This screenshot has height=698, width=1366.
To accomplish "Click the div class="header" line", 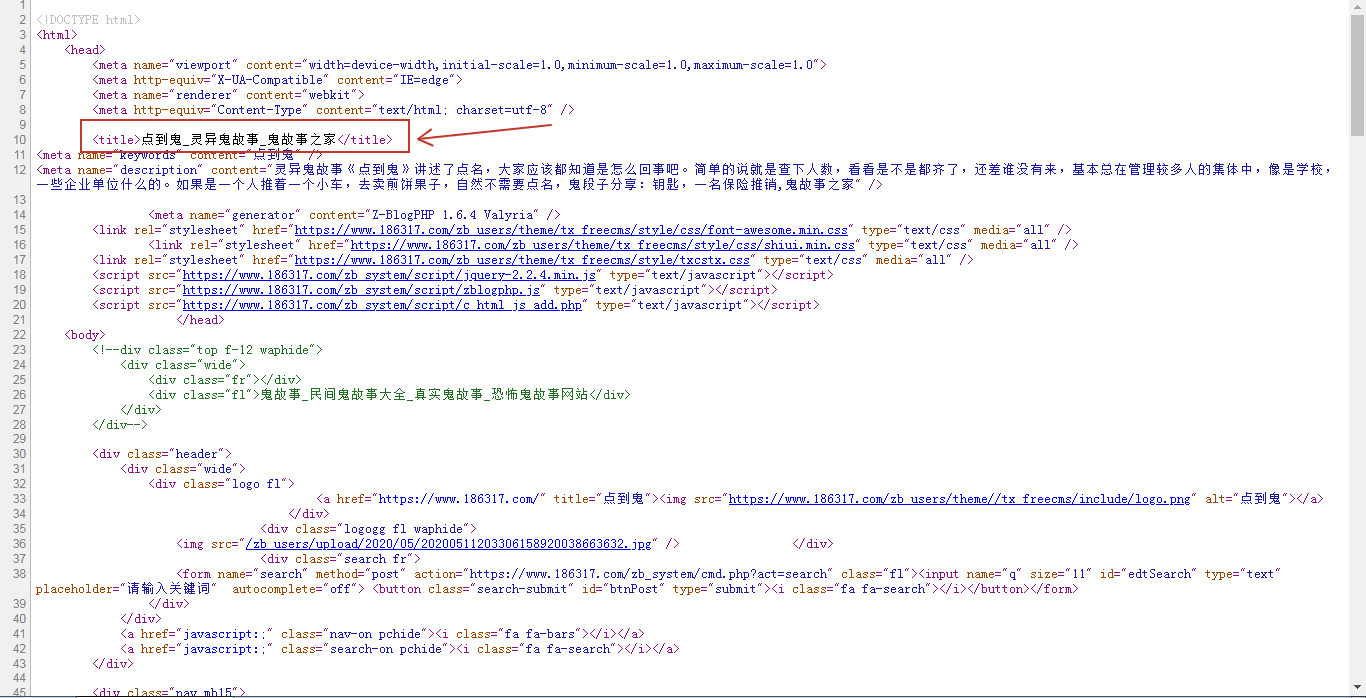I will coord(162,455).
